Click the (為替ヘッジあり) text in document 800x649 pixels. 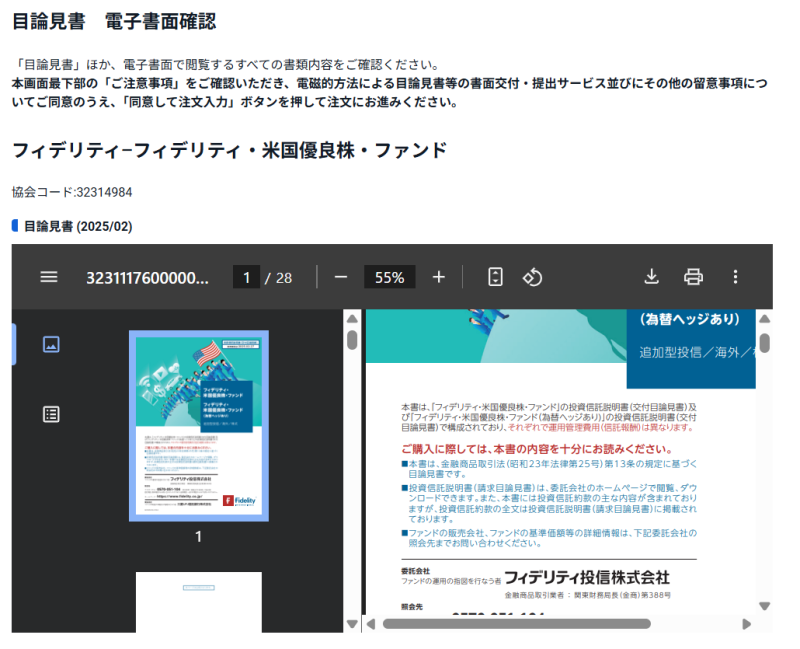coord(690,319)
